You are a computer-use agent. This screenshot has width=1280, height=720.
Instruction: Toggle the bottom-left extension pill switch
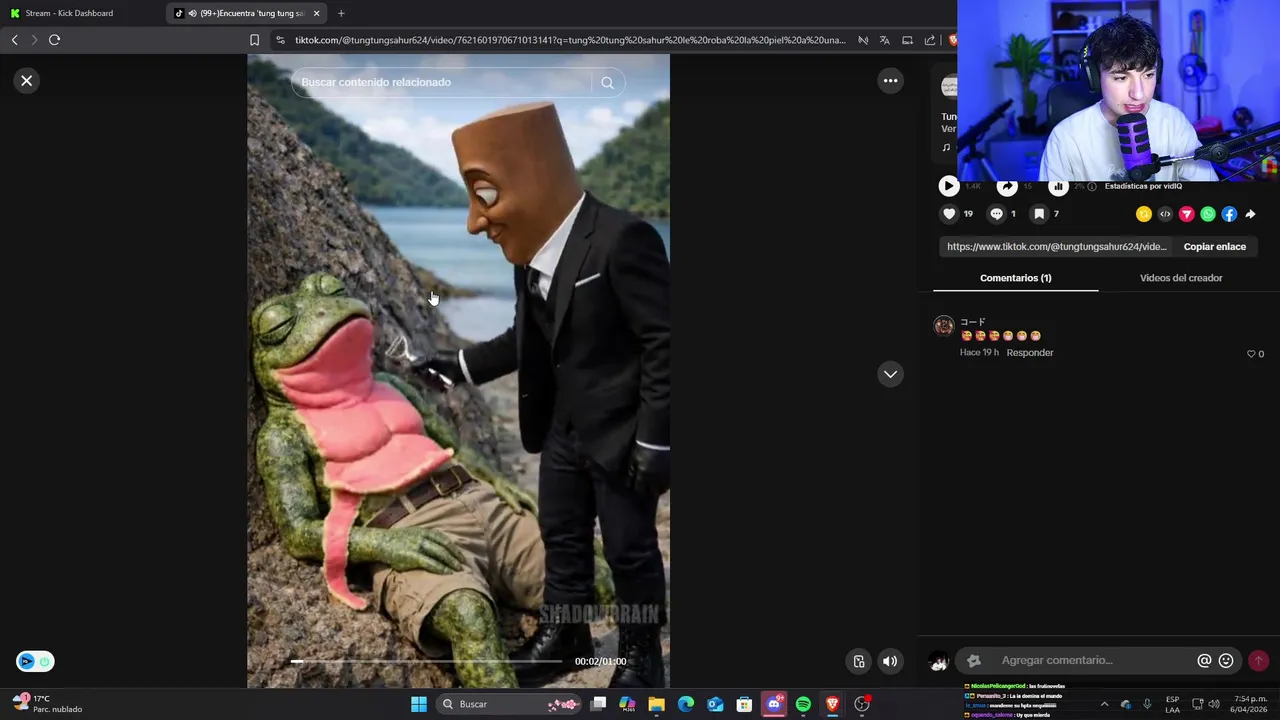pos(35,661)
